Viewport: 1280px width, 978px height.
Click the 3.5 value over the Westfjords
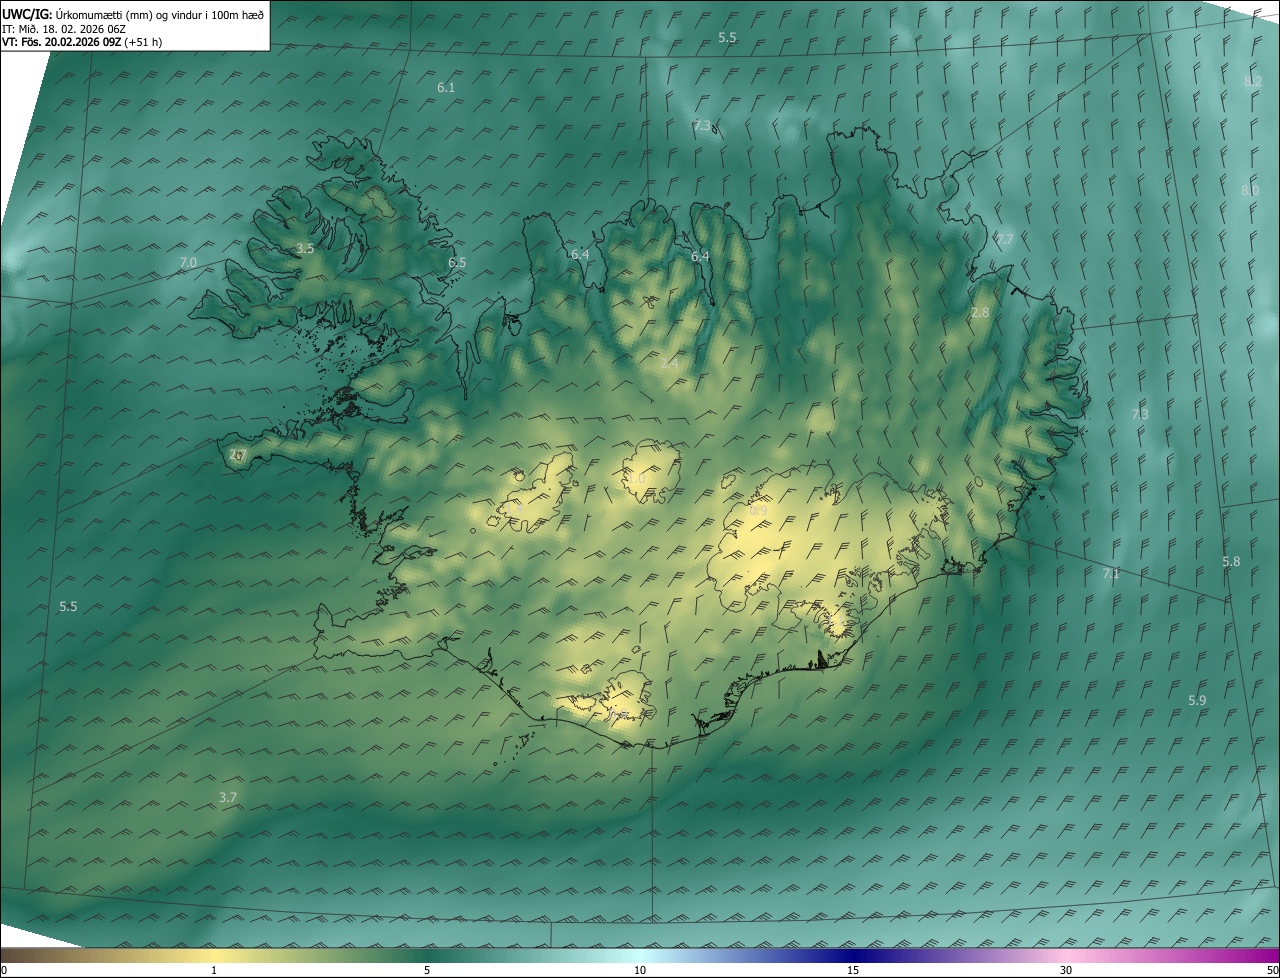(305, 248)
